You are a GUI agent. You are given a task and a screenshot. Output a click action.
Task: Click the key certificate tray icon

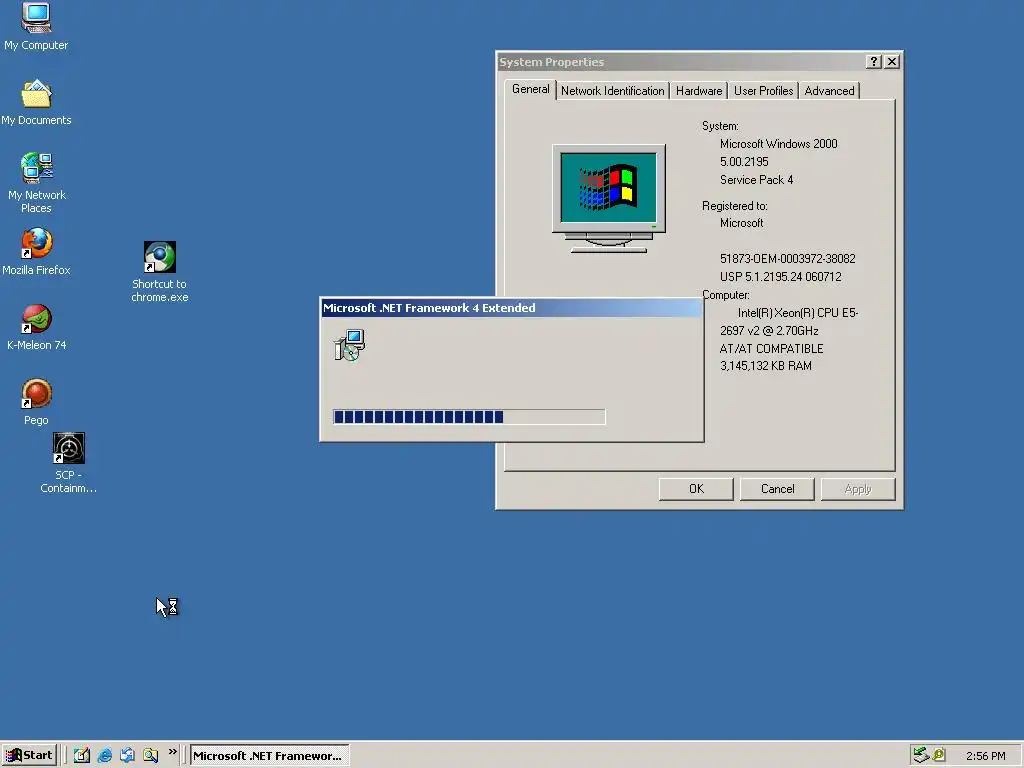pos(939,755)
